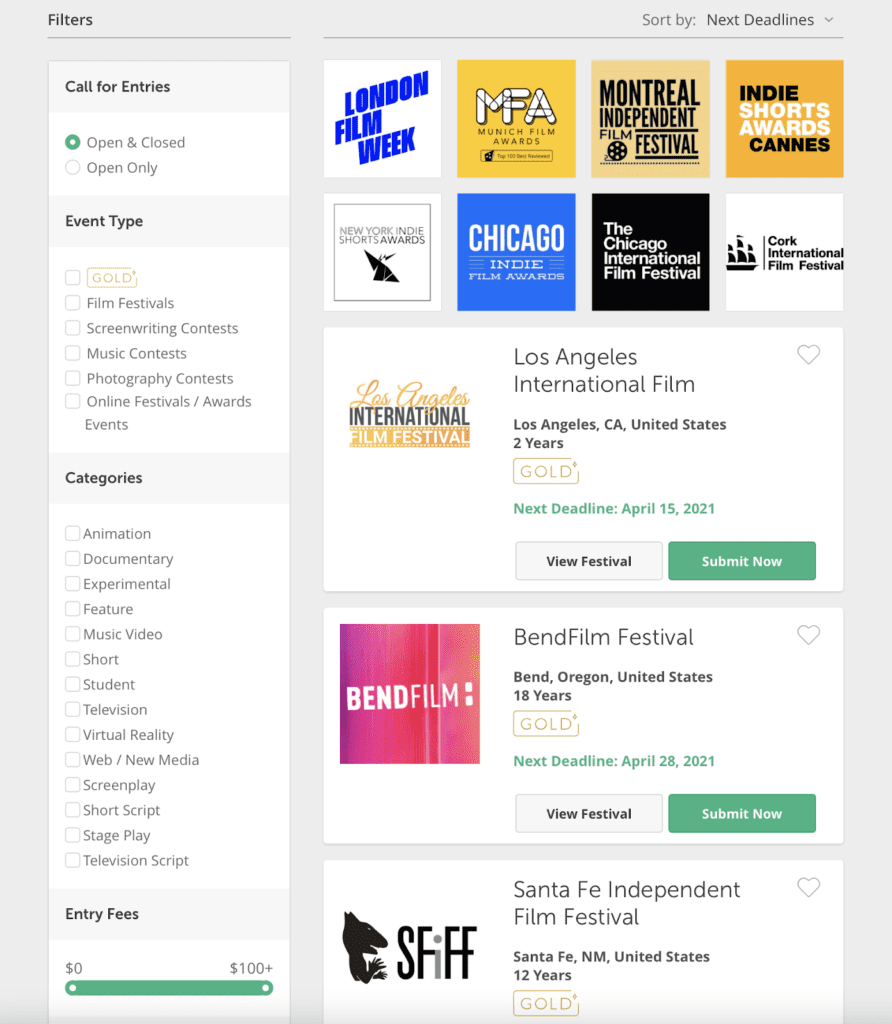The height and width of the screenshot is (1024, 892).
Task: Open the Munich Film Awards tile
Action: coord(517,119)
